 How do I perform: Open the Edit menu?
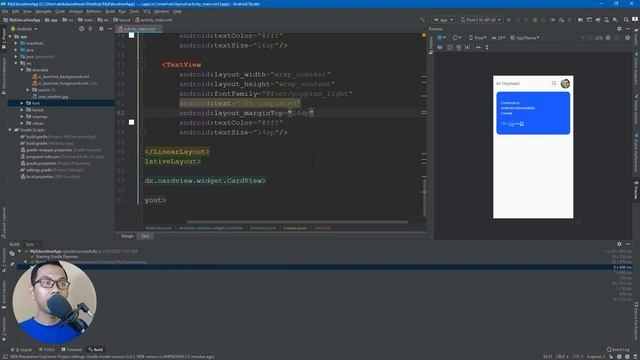tap(16, 11)
